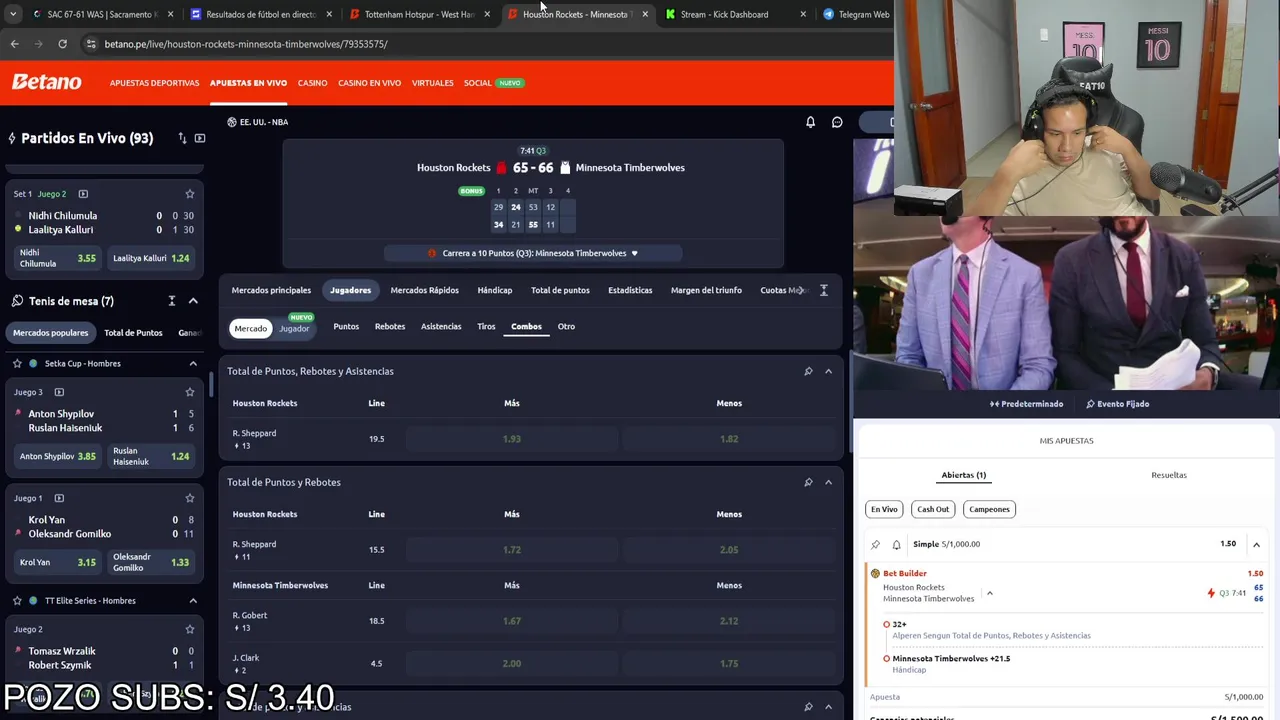Filter open bets by Campeones

pos(989,509)
